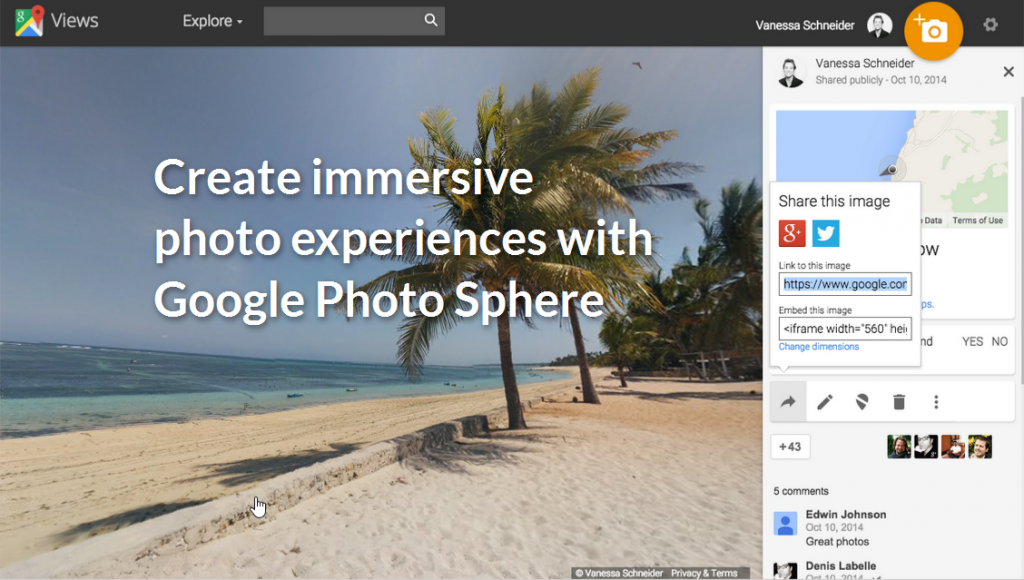Image resolution: width=1024 pixels, height=580 pixels.
Task: Open Vanessa Schneider author name in panel
Action: [x=865, y=63]
